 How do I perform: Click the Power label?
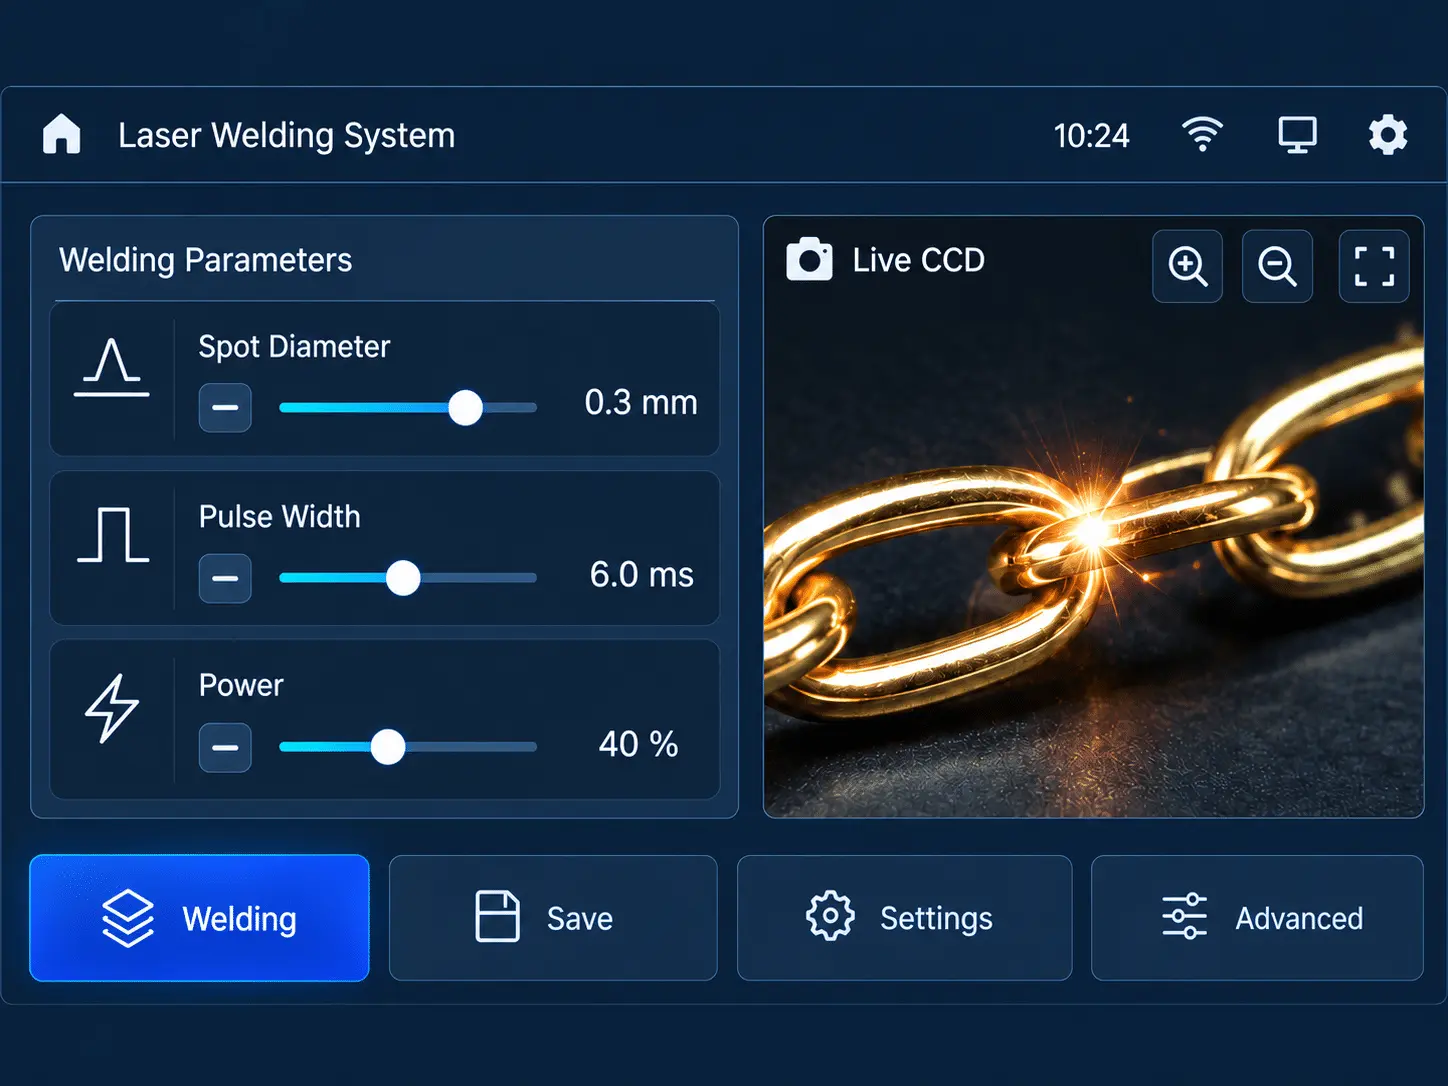click(x=241, y=686)
